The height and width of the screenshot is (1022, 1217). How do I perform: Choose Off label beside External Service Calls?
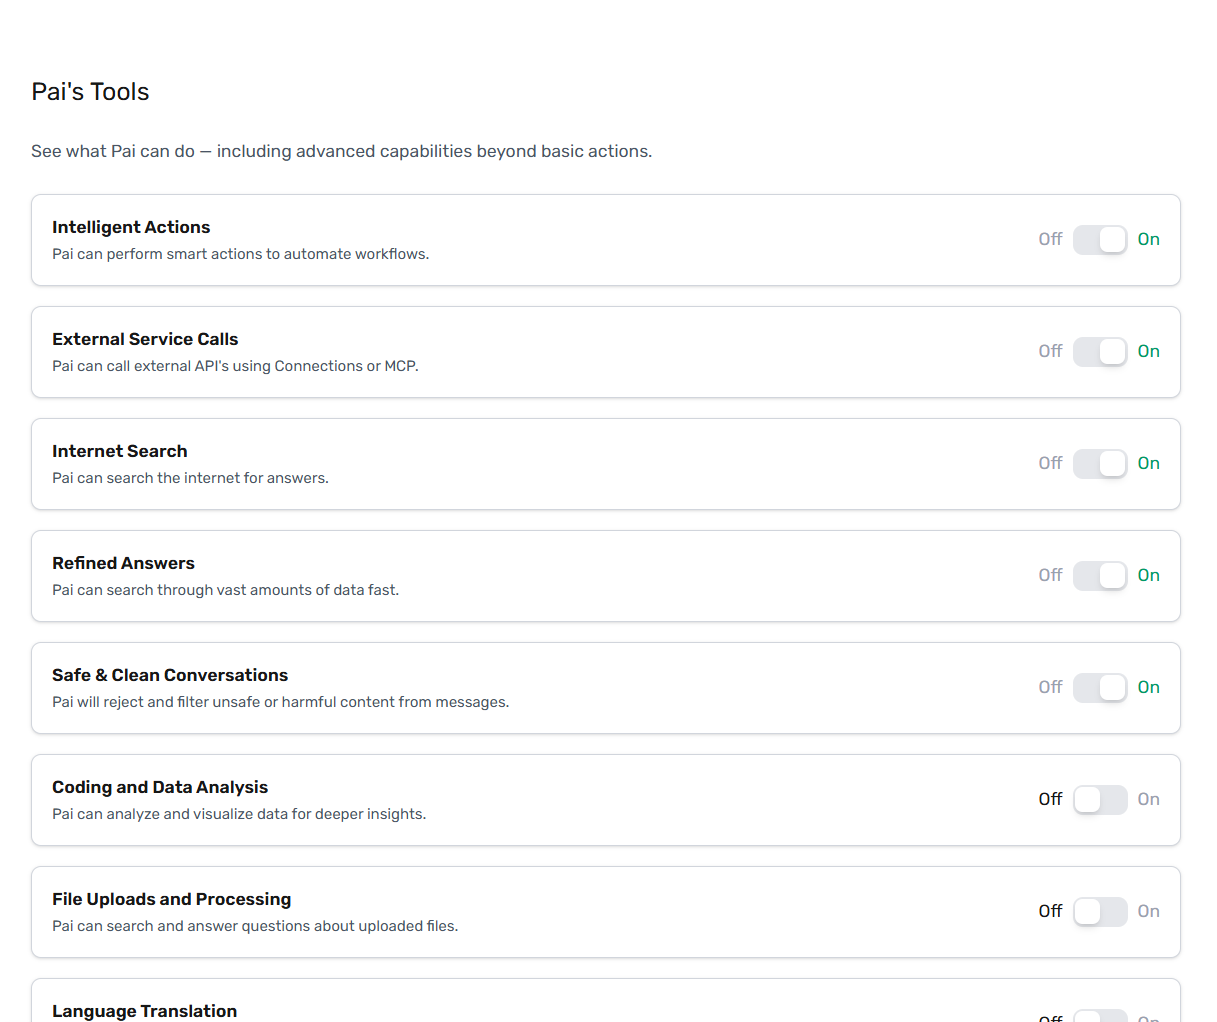[1050, 351]
